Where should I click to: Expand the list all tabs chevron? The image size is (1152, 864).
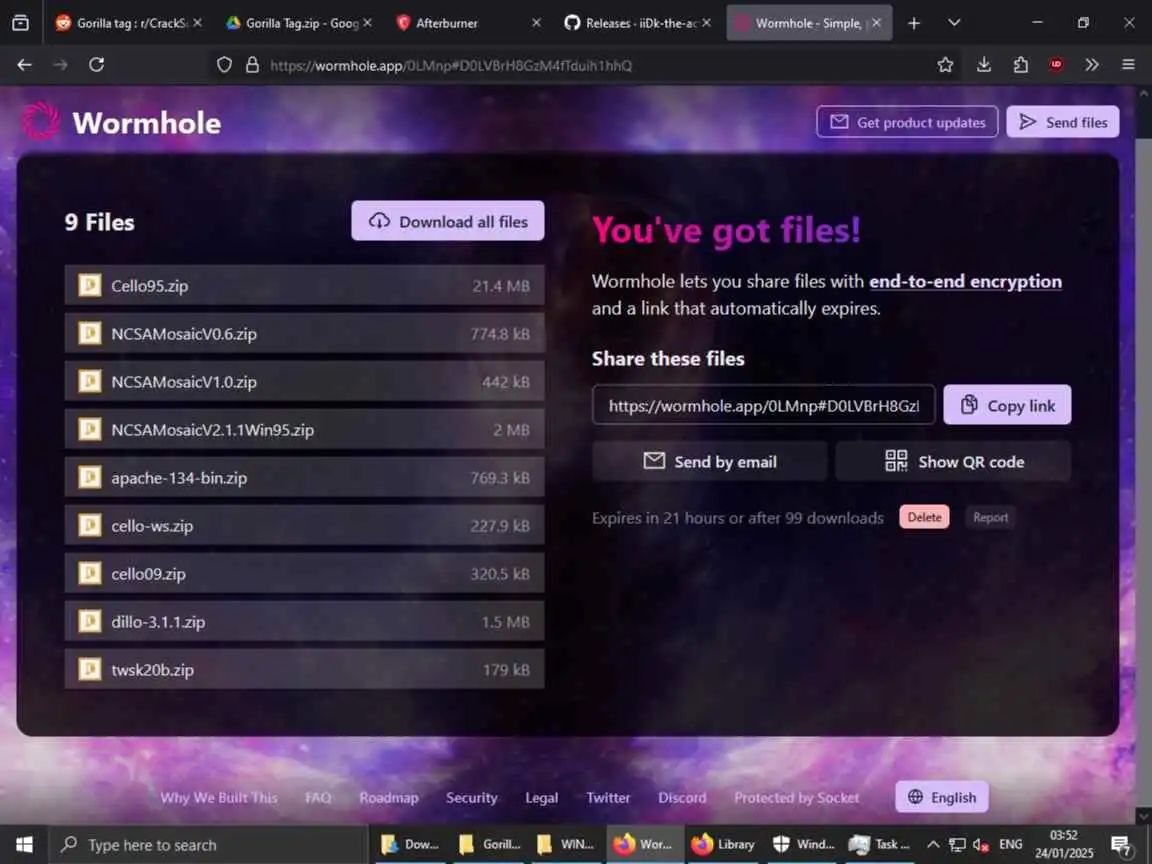coord(954,23)
